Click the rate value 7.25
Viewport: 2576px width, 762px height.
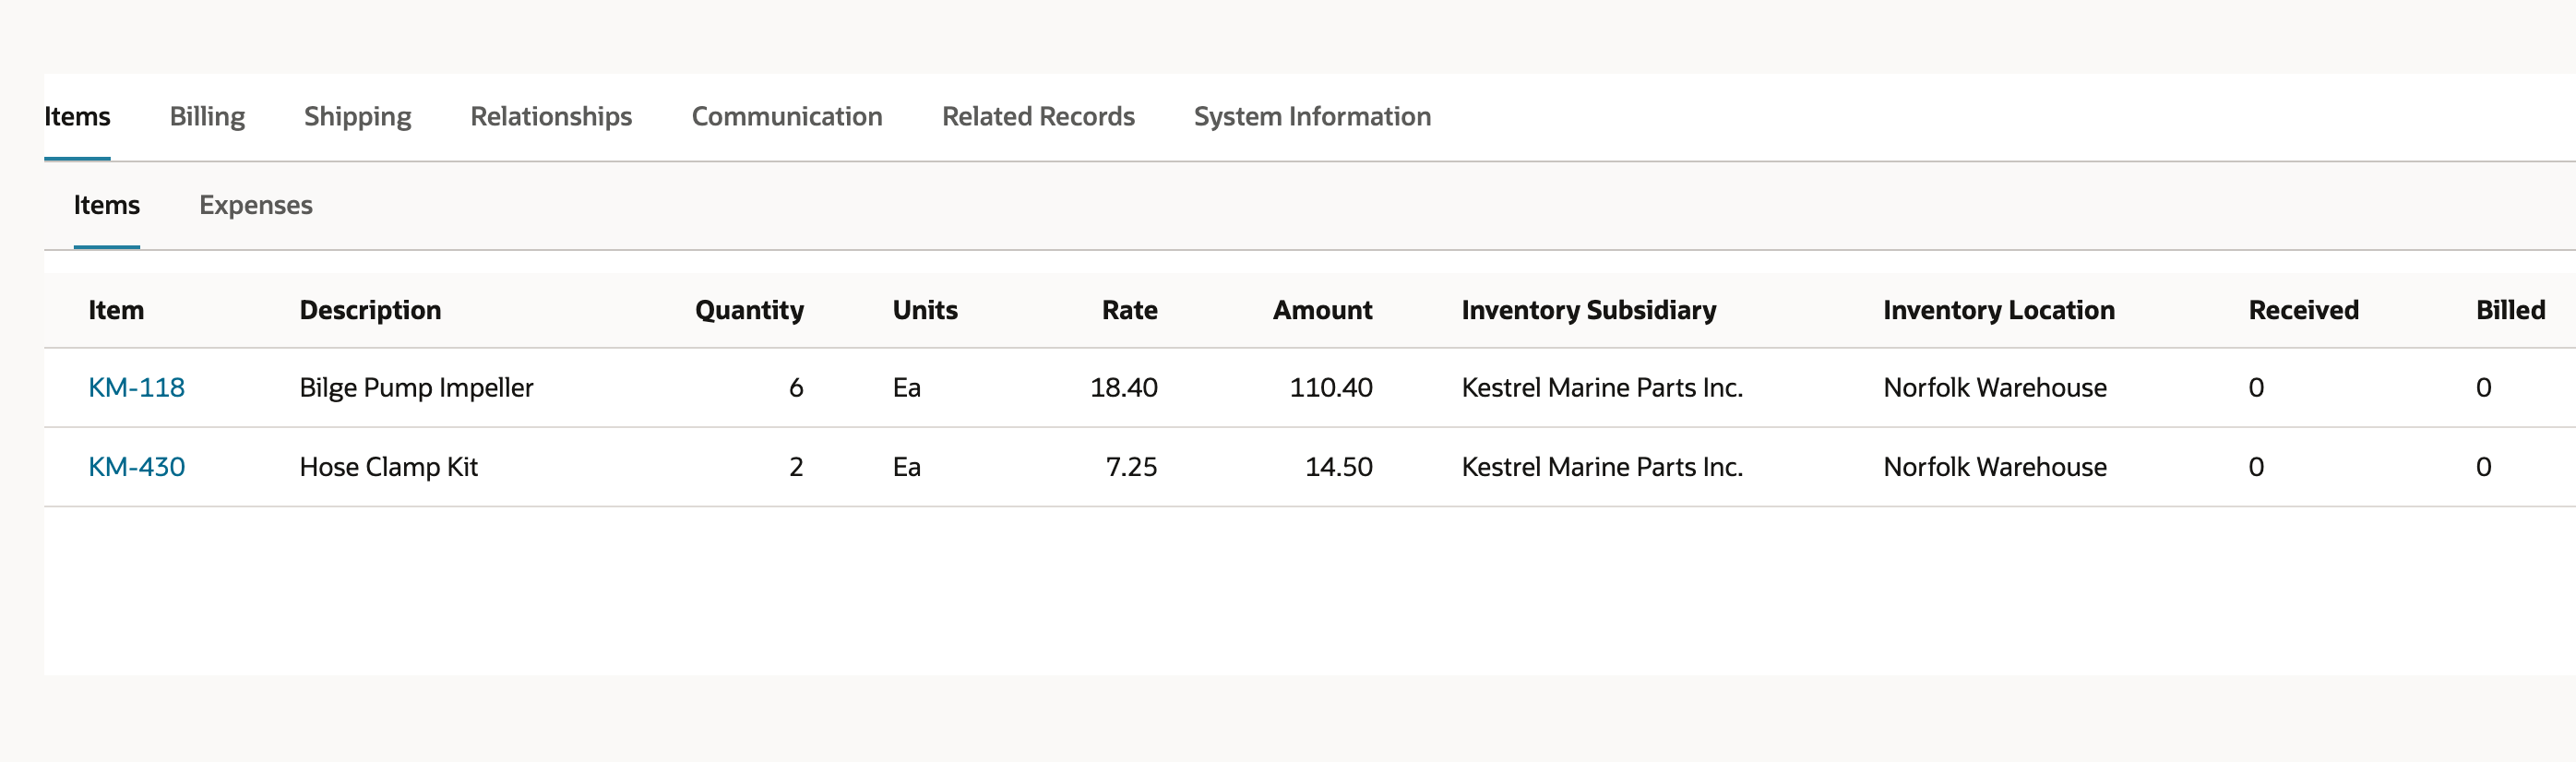(x=1131, y=467)
